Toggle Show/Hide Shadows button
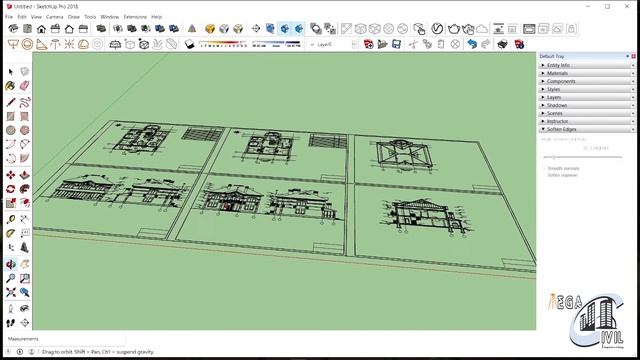The width and height of the screenshot is (640, 360). tap(189, 44)
